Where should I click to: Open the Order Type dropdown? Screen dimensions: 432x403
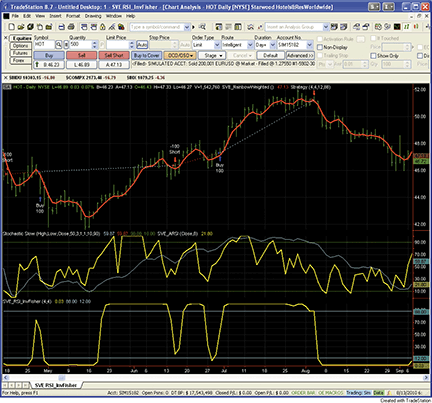[x=217, y=45]
